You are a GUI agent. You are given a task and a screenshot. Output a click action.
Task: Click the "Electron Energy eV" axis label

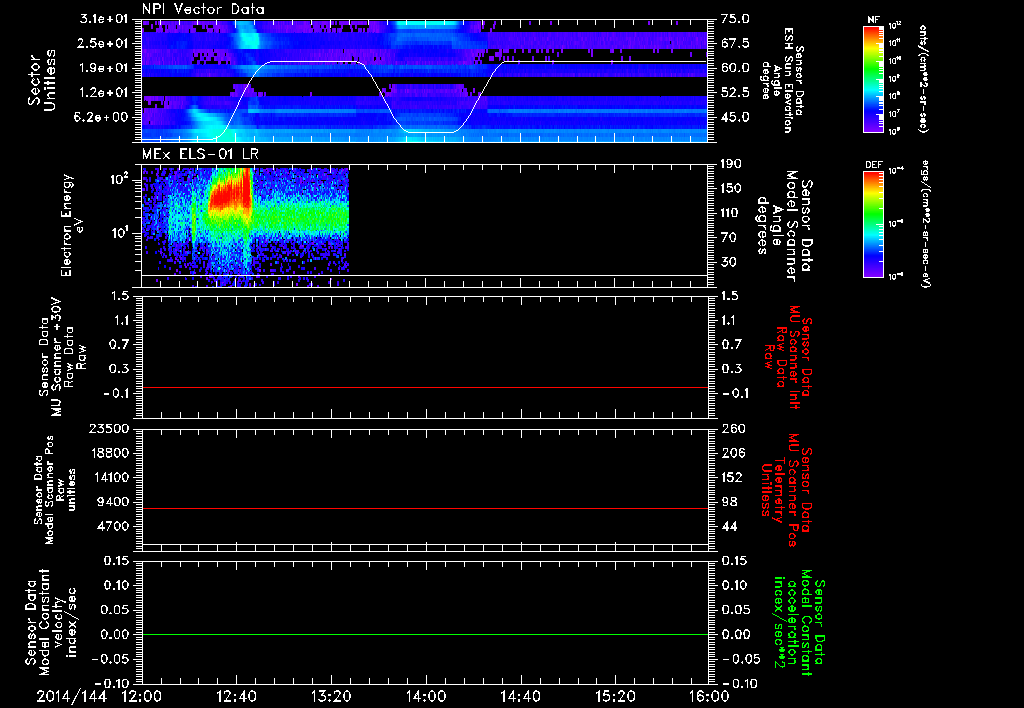click(x=72, y=225)
